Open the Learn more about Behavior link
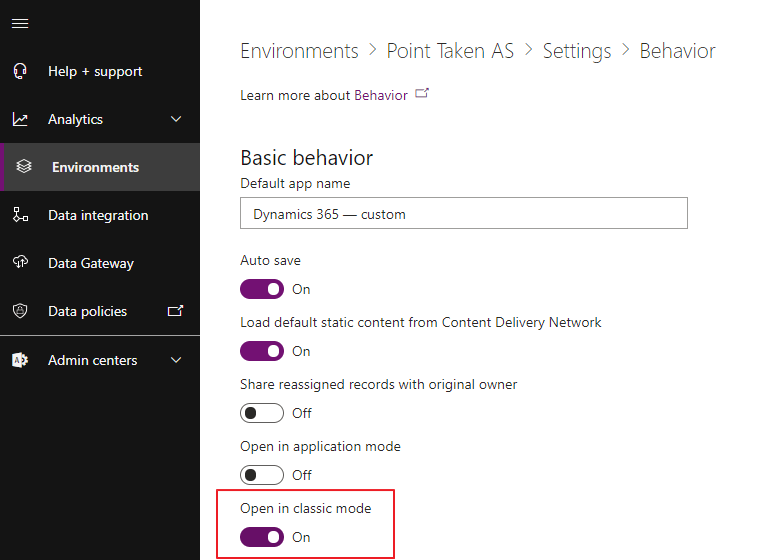This screenshot has width=764, height=560. click(x=381, y=95)
